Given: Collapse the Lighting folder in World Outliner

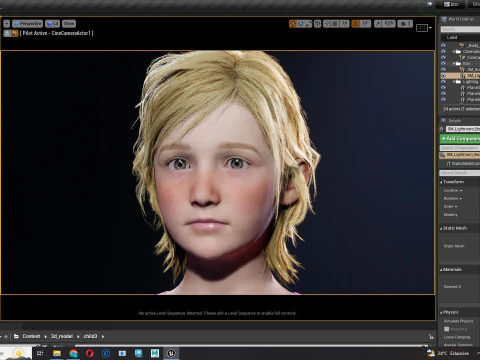Looking at the screenshot, I should pyautogui.click(x=454, y=82).
